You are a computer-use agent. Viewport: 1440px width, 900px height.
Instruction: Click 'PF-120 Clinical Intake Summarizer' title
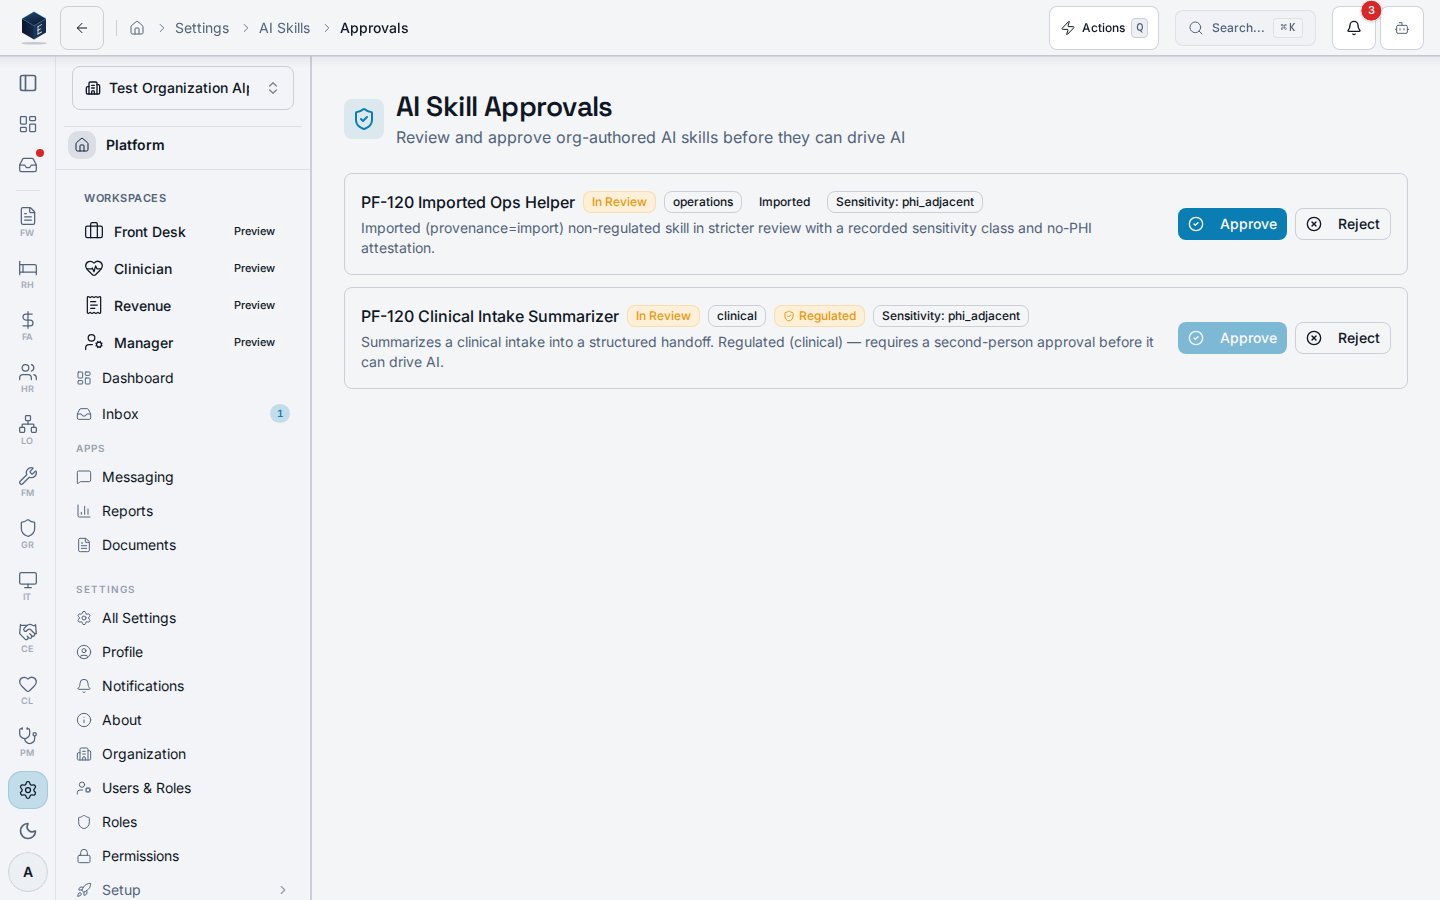tap(490, 316)
